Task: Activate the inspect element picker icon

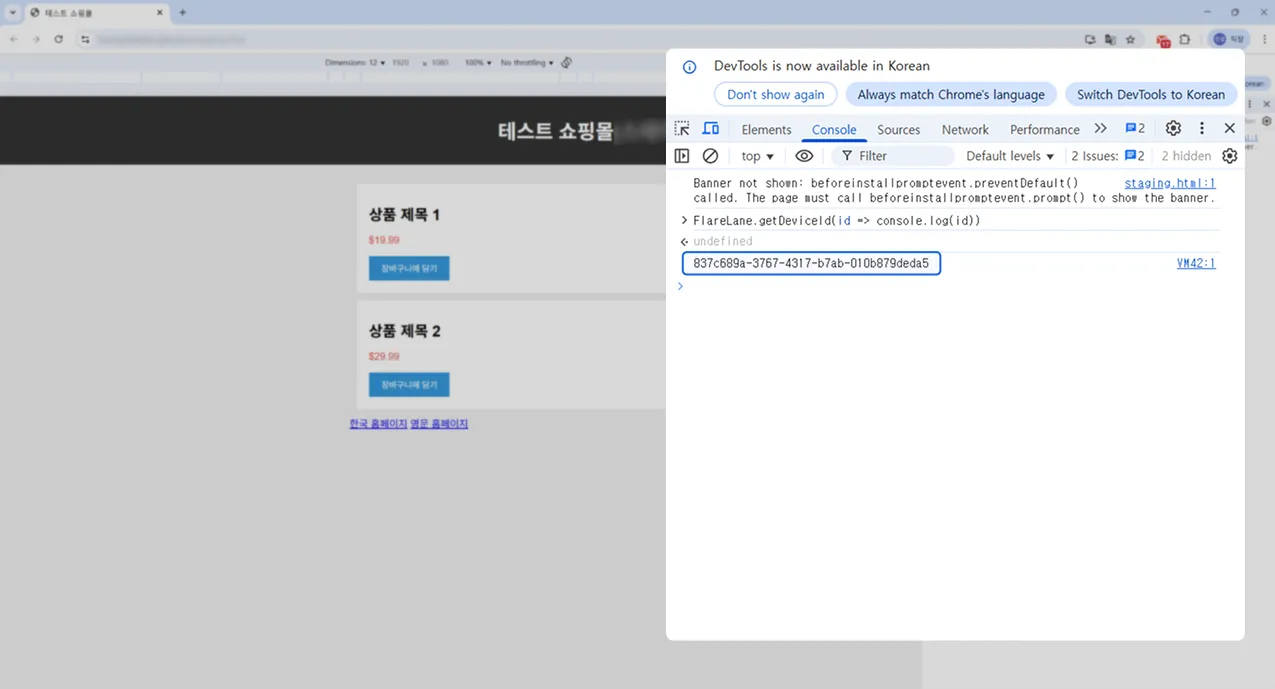Action: tap(682, 129)
